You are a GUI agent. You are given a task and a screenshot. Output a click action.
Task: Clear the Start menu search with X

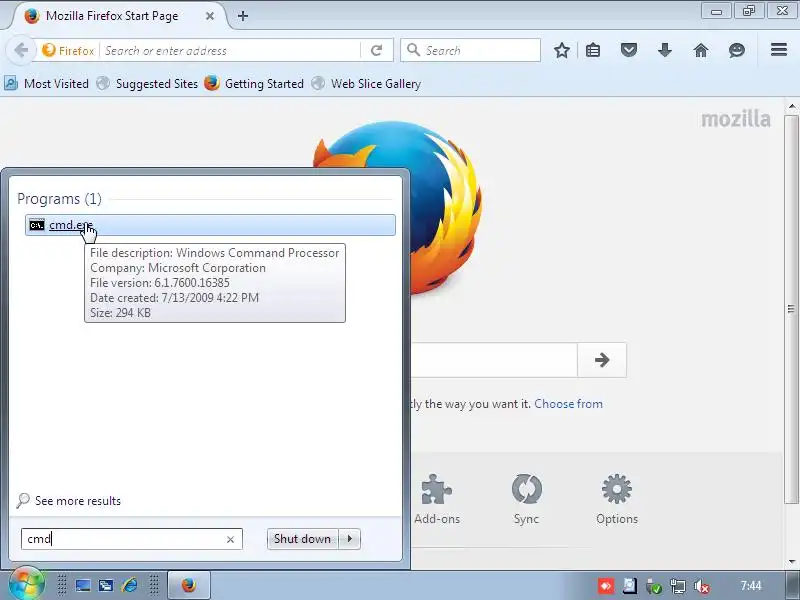[230, 539]
